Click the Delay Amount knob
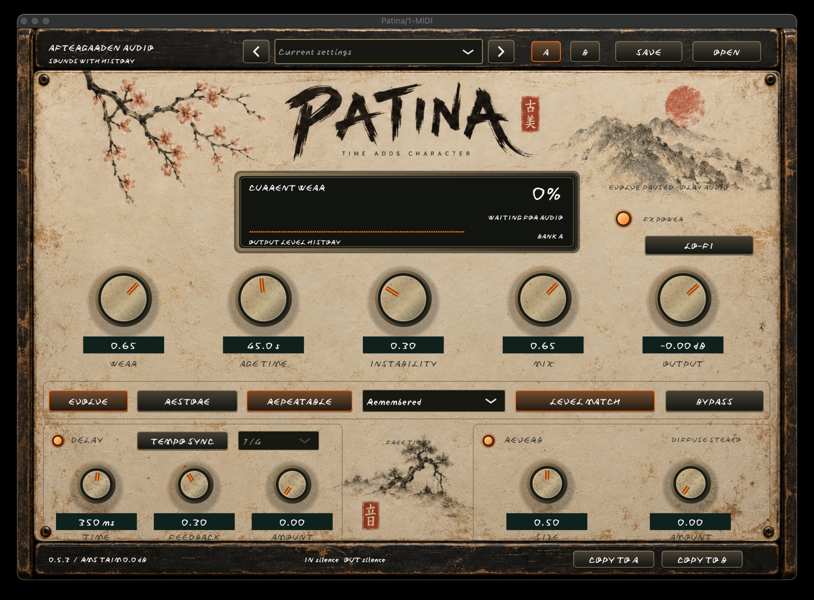 292,485
